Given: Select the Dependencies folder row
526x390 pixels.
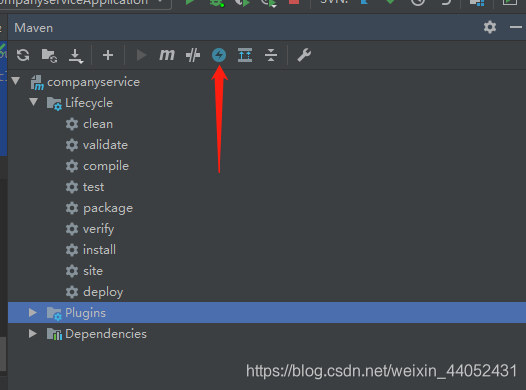Looking at the screenshot, I should [267, 334].
